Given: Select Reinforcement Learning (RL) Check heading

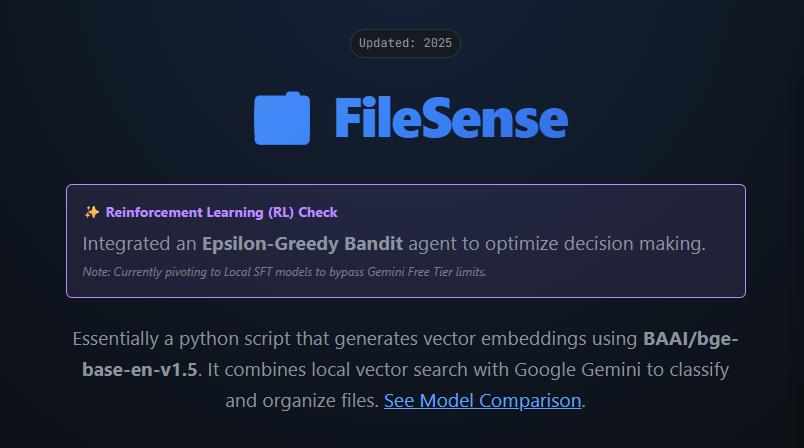Looking at the screenshot, I should (x=221, y=212).
